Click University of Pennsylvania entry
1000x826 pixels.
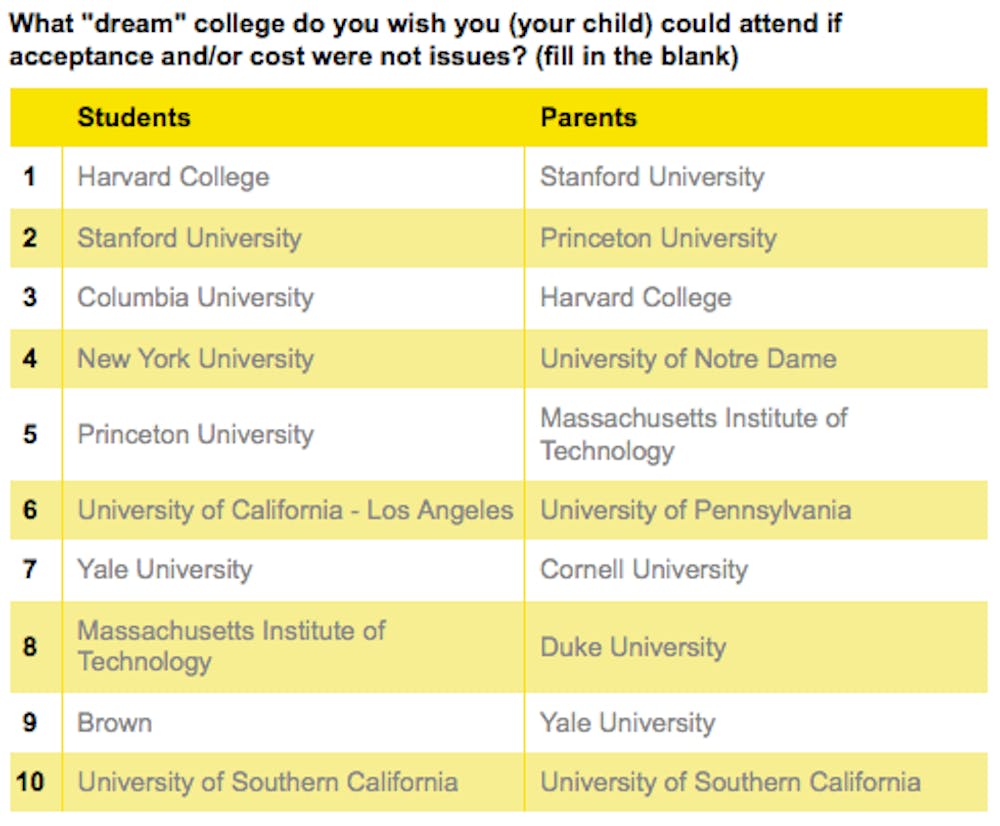pyautogui.click(x=695, y=510)
